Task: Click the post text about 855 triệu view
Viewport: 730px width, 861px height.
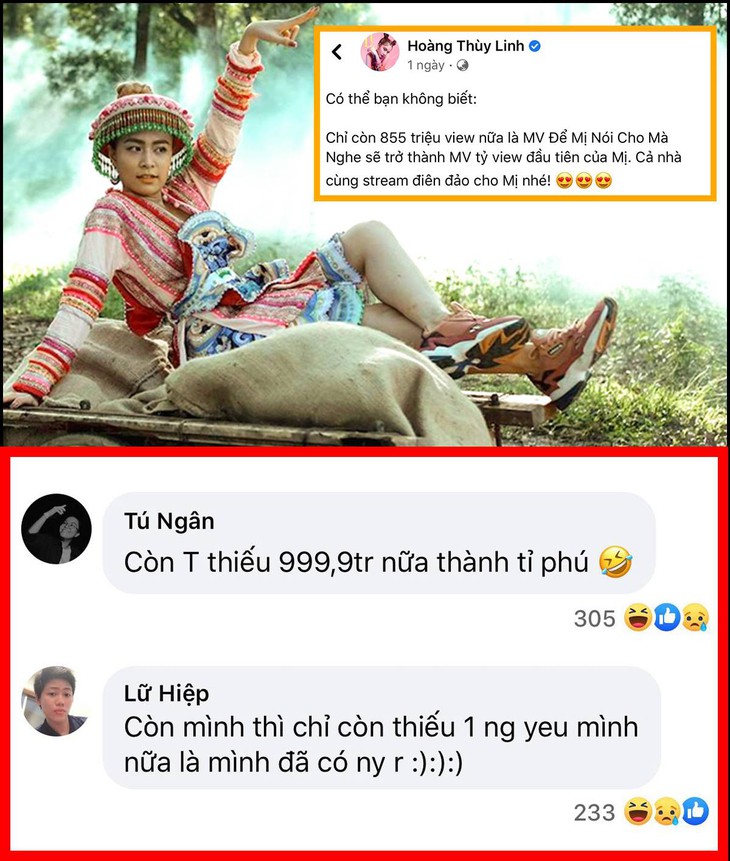Action: coord(504,159)
